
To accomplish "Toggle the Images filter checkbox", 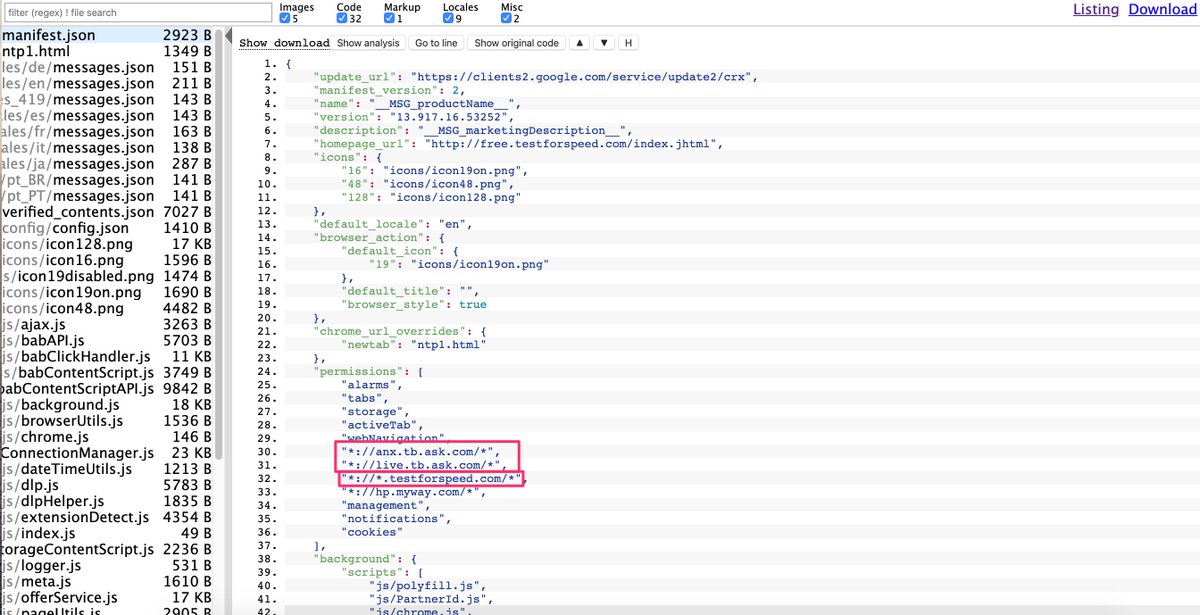I will (x=285, y=19).
